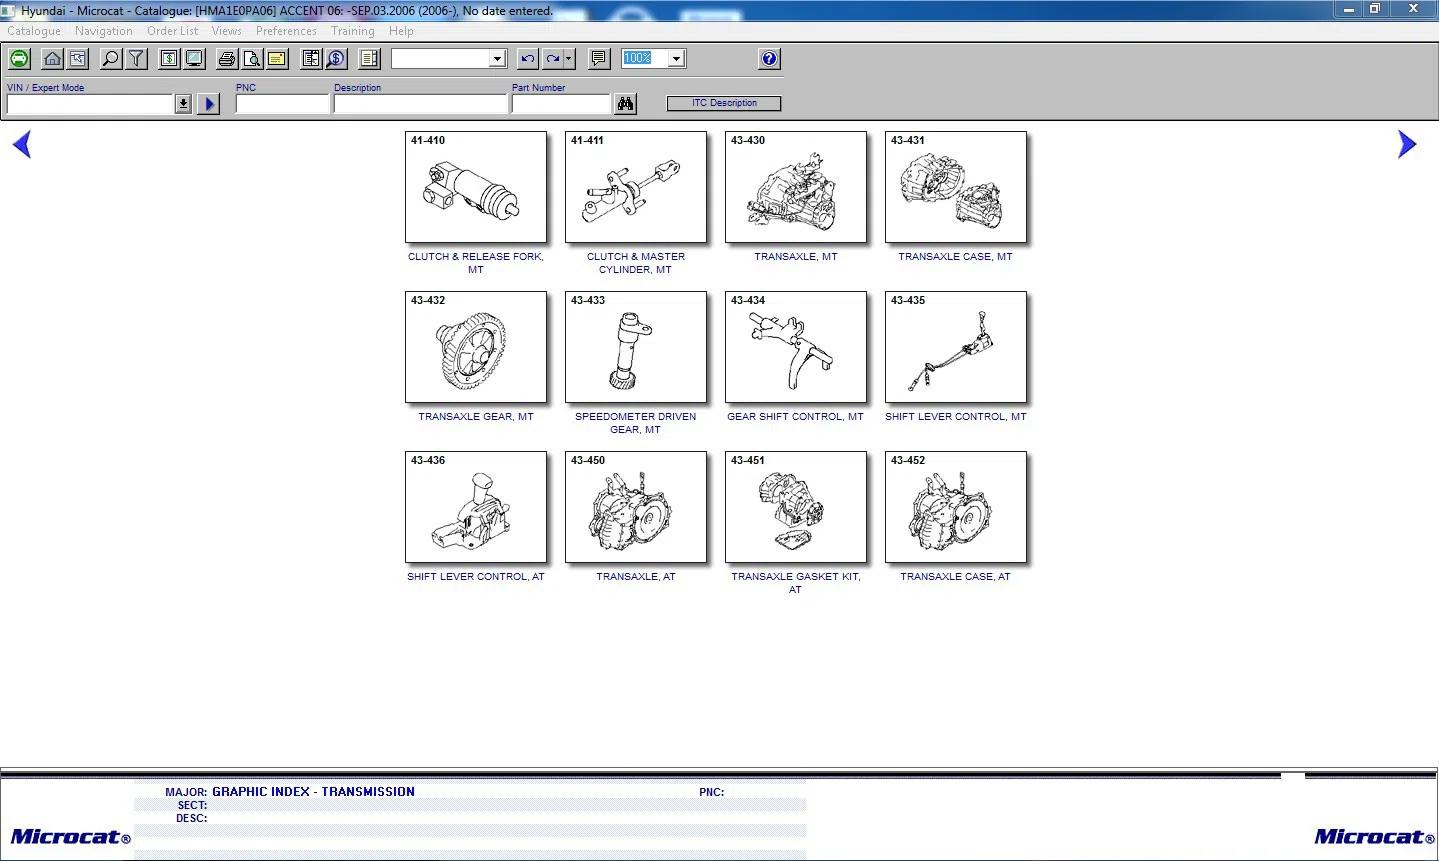Open the Training menu

[x=353, y=31]
